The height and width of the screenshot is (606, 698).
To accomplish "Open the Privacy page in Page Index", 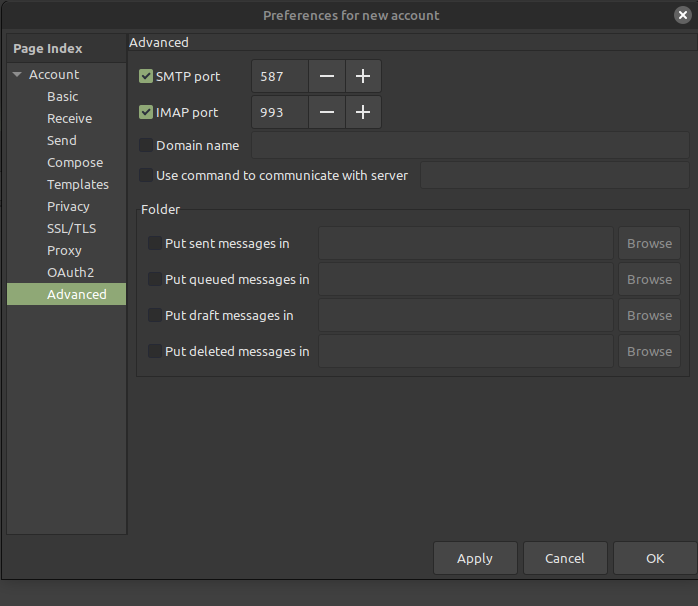I will [68, 206].
